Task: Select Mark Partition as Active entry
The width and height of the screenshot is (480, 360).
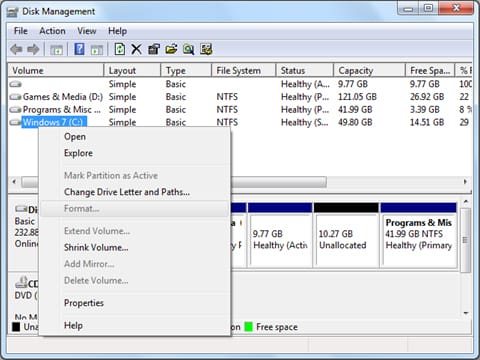Action: tap(135, 176)
